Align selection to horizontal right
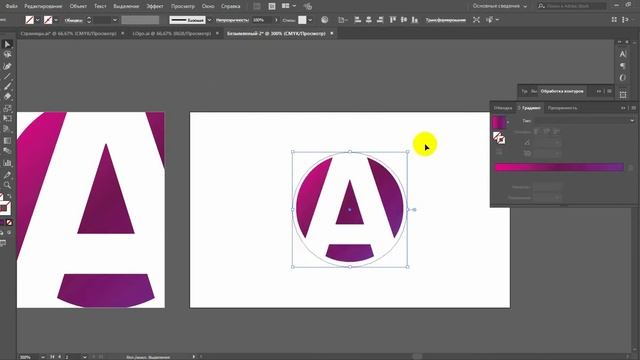This screenshot has width=640, height=360. [x=380, y=20]
